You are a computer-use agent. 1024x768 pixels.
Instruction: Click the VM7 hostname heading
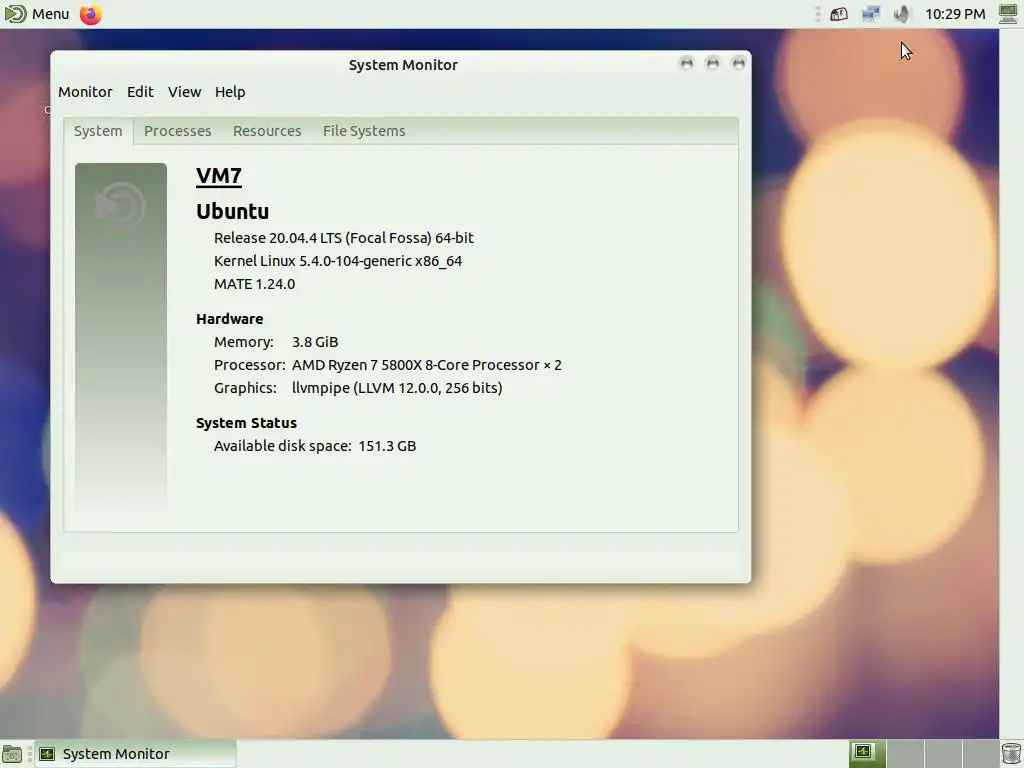(219, 176)
